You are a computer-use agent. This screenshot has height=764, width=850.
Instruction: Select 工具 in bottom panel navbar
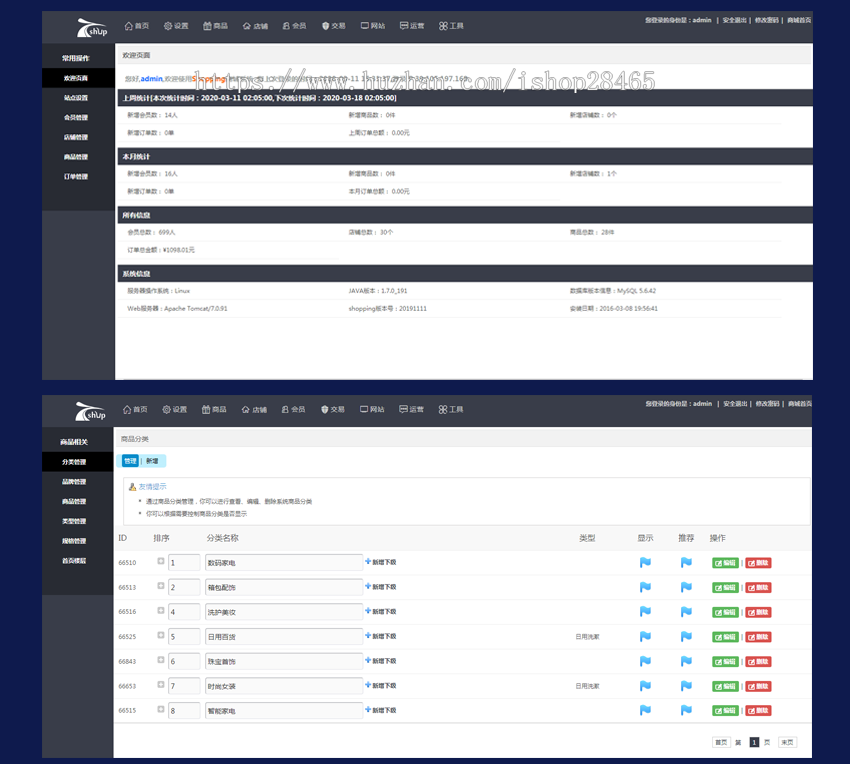point(451,409)
